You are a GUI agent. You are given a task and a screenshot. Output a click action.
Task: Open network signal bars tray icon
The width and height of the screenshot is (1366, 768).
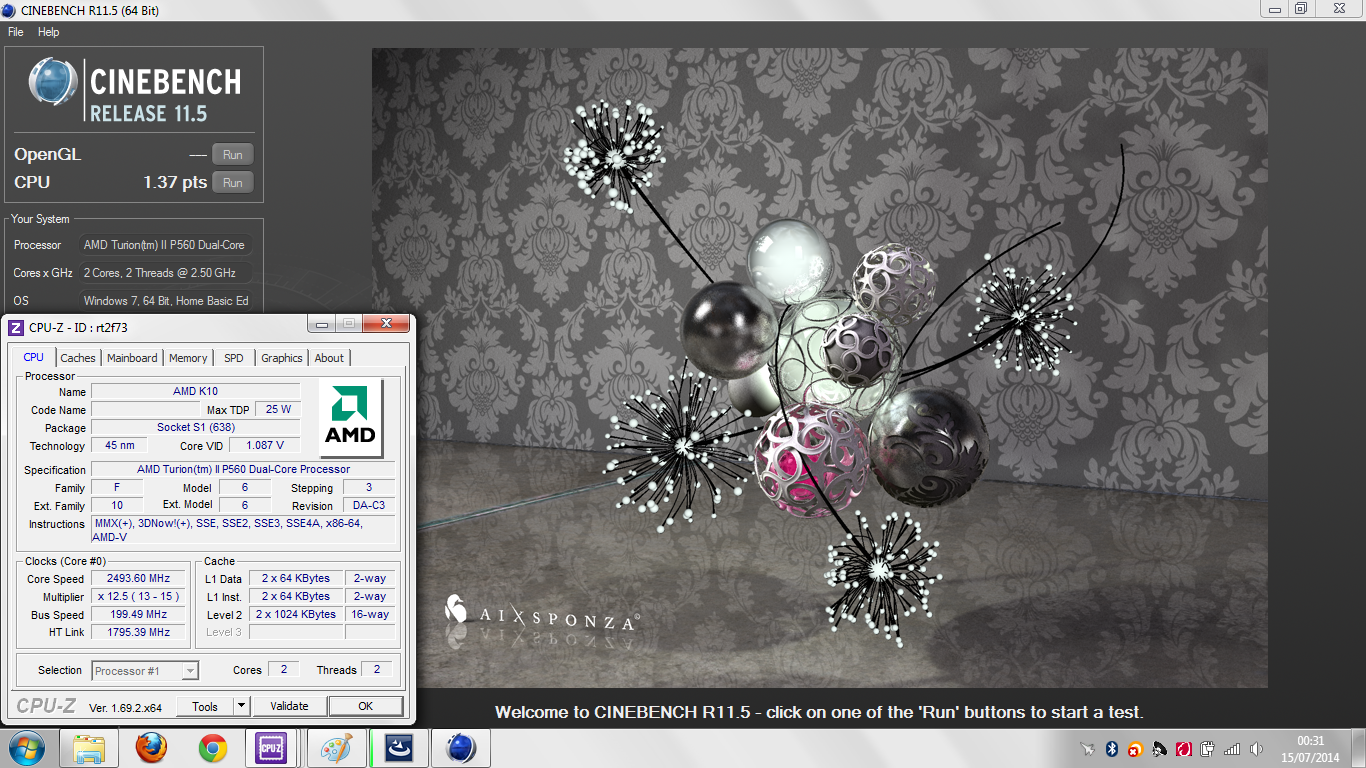(x=1232, y=748)
